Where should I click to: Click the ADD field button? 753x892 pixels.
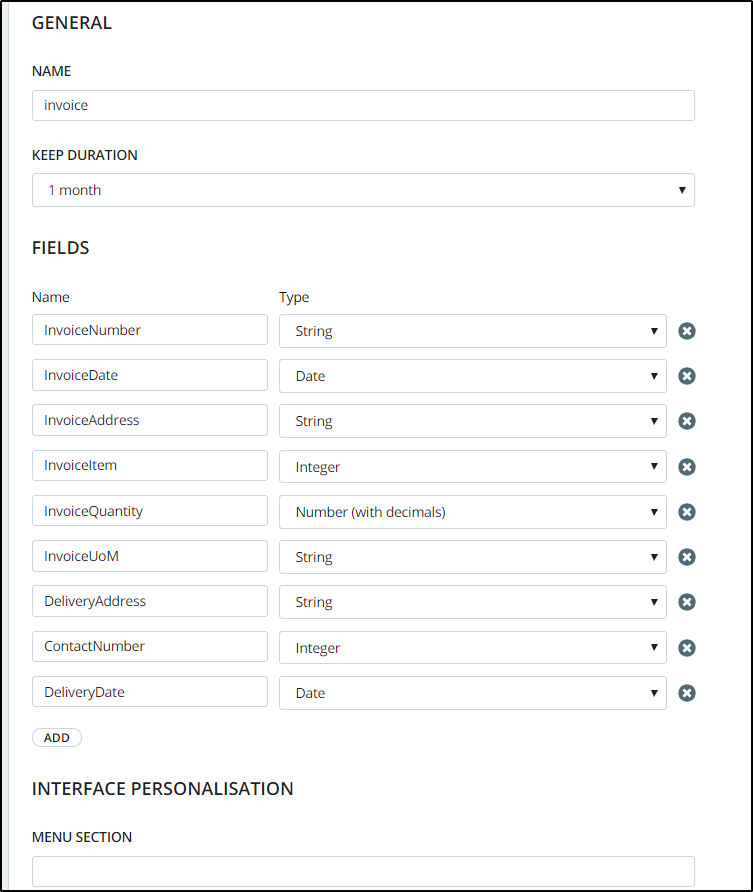coord(57,737)
